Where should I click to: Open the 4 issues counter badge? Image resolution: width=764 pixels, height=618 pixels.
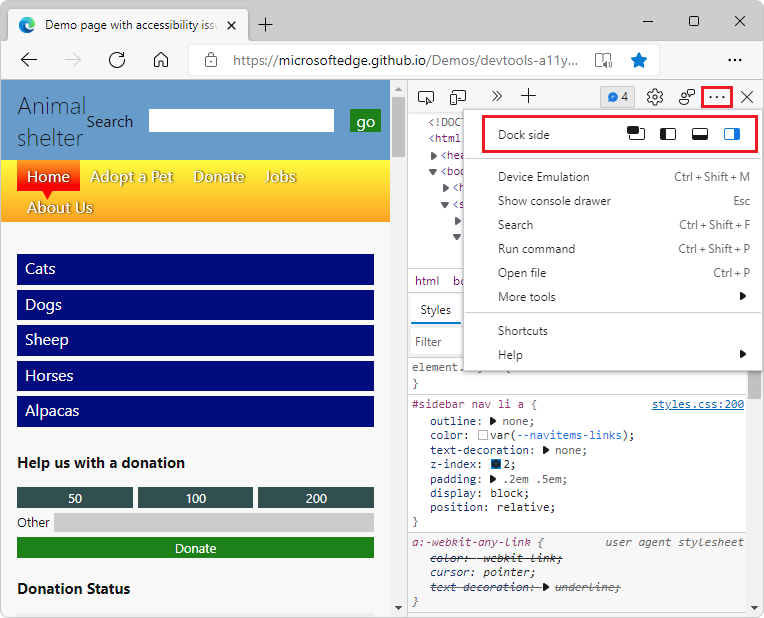(617, 97)
